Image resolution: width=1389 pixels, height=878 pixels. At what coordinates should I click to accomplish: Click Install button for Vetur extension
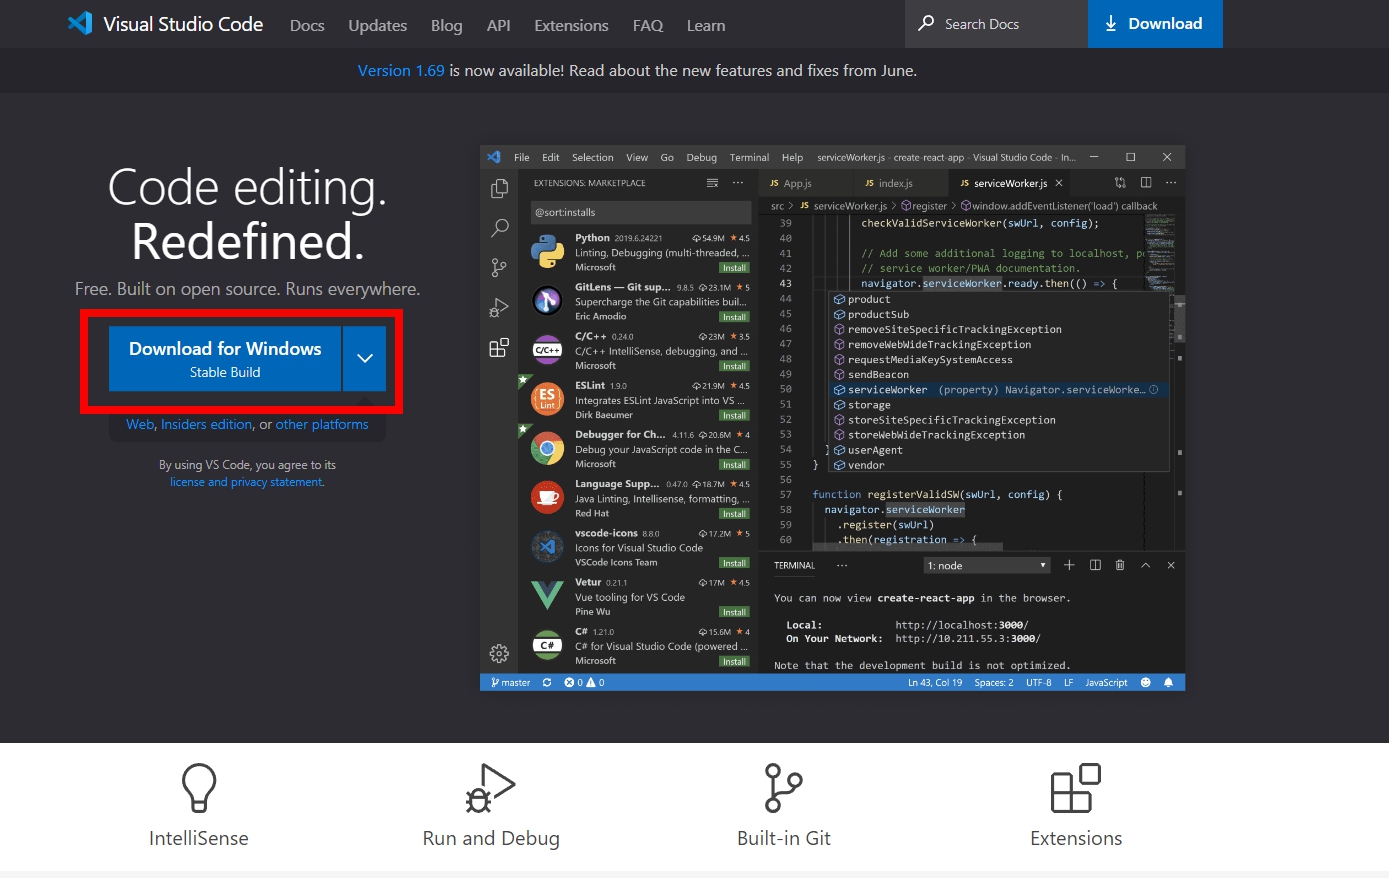(735, 612)
